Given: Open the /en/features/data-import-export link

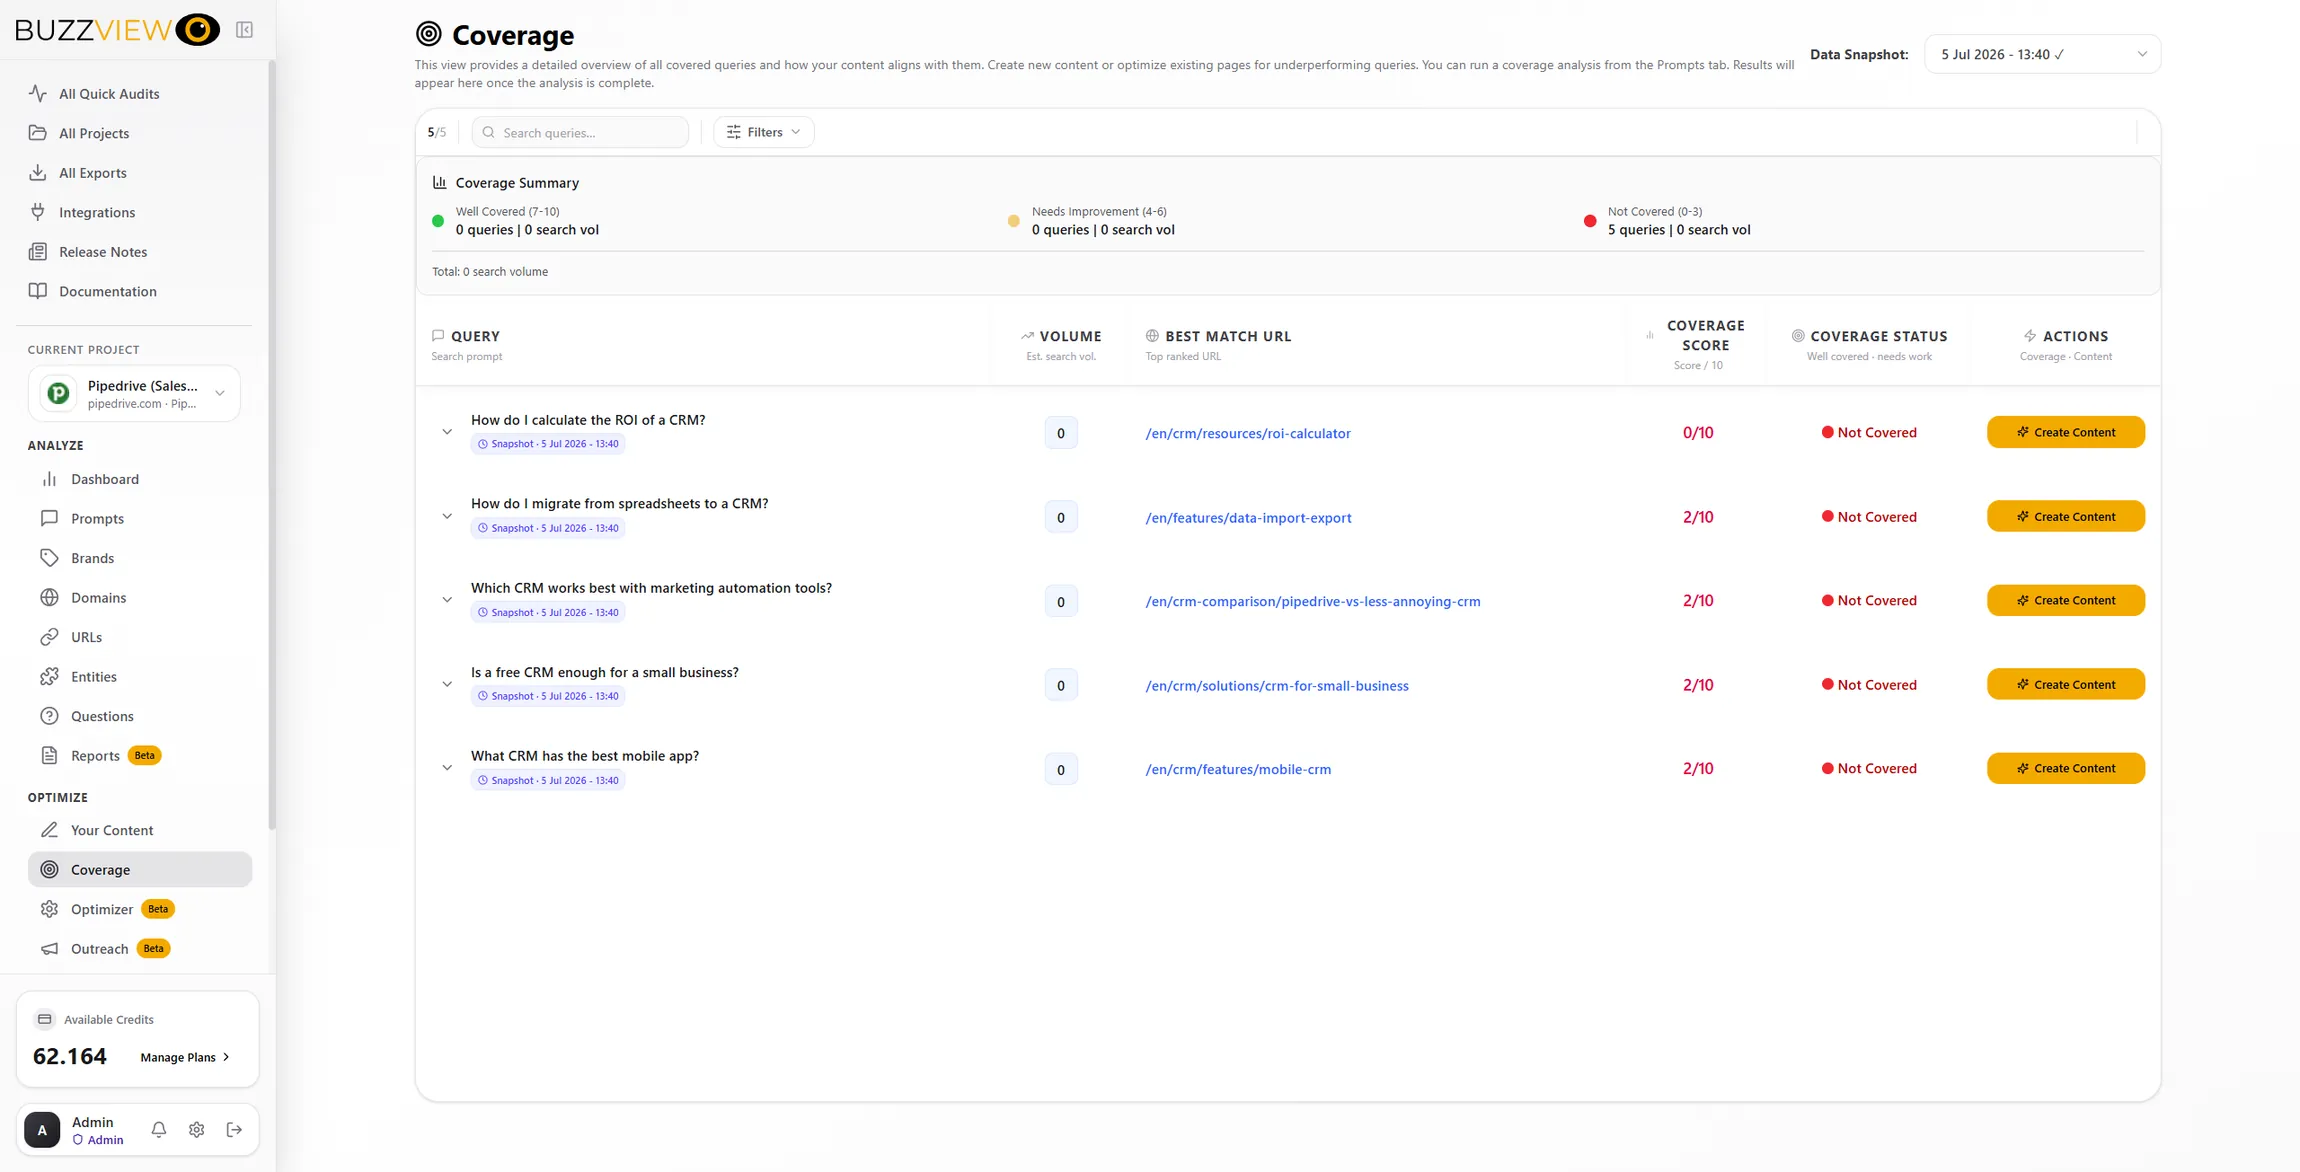Looking at the screenshot, I should (1248, 517).
